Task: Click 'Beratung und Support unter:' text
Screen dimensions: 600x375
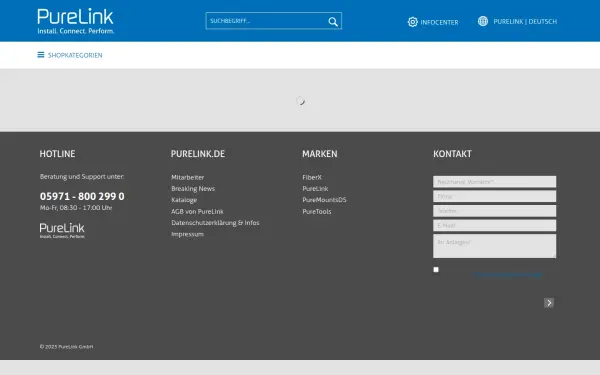Action: tap(82, 176)
